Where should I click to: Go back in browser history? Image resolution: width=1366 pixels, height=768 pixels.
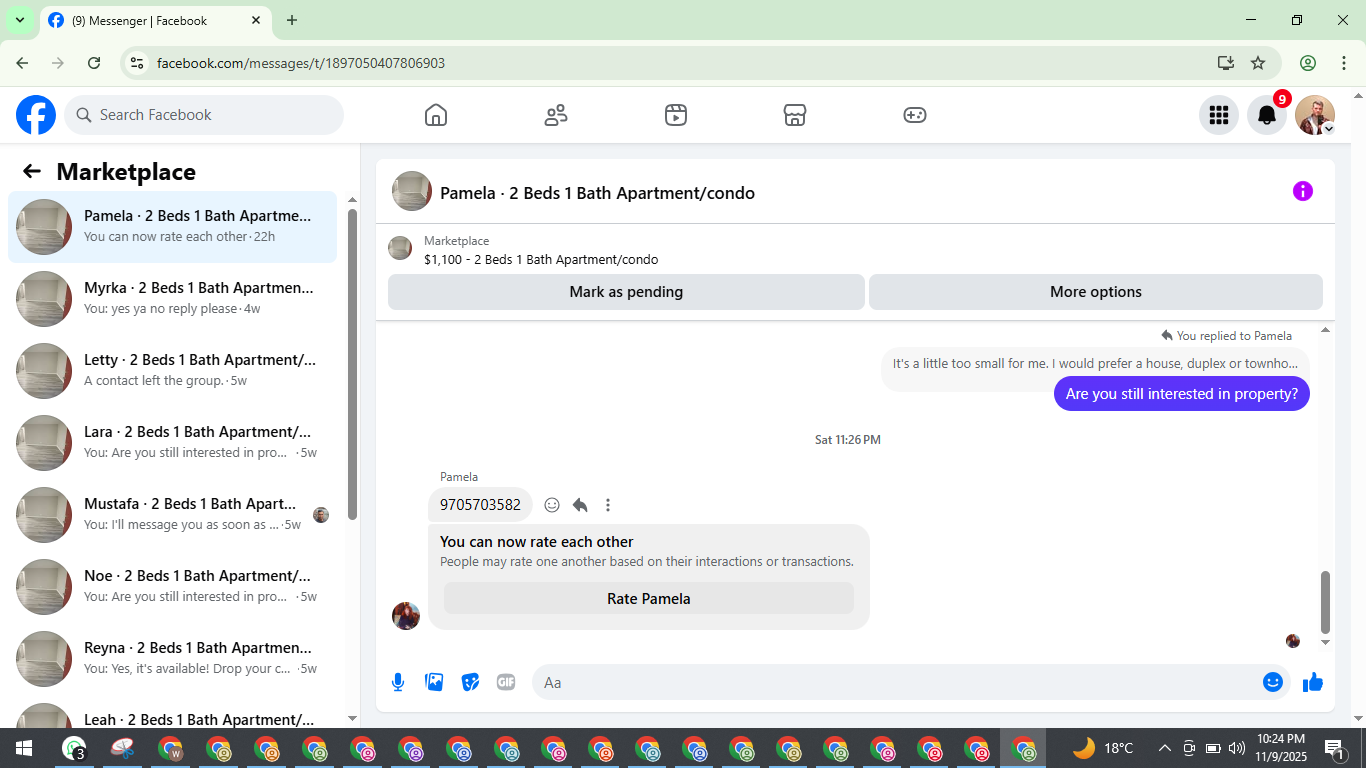pos(22,63)
